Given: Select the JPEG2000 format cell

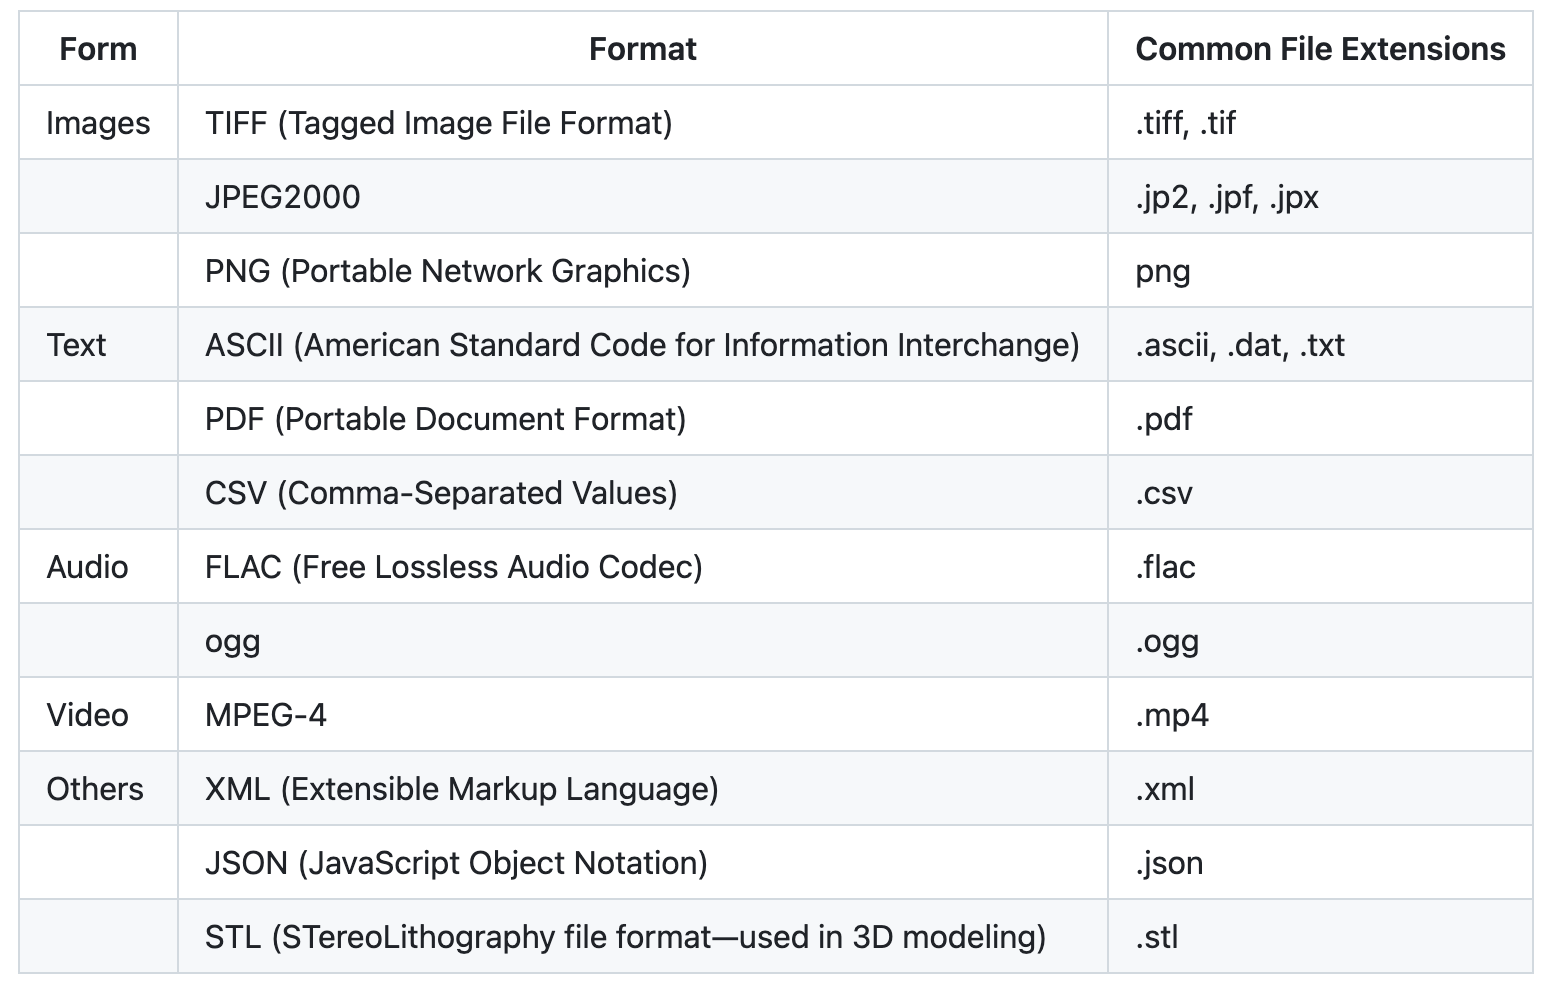Looking at the screenshot, I should [282, 197].
